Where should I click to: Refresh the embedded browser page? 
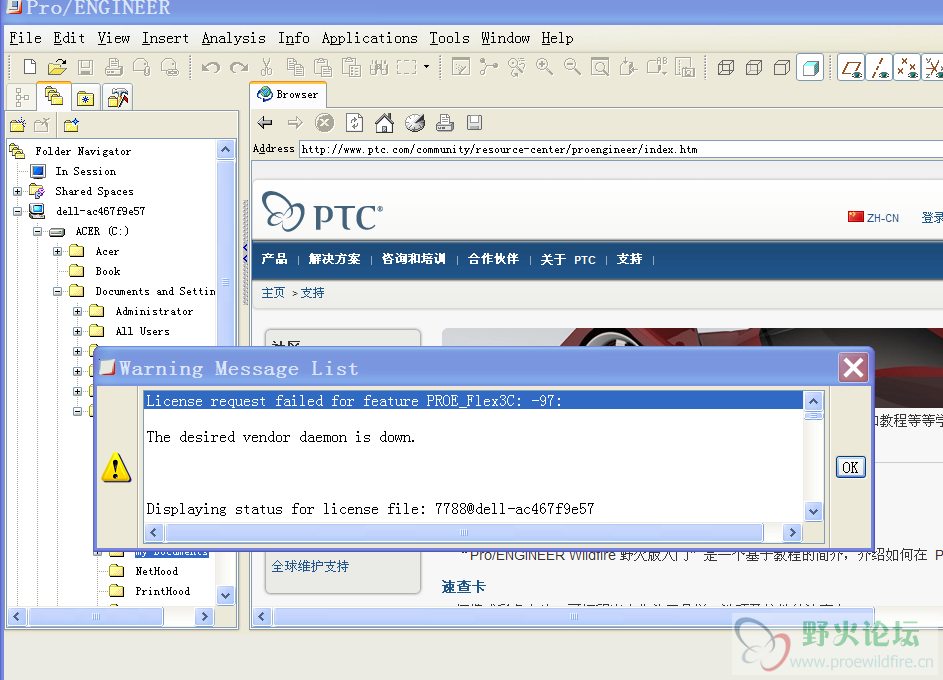pyautogui.click(x=355, y=123)
